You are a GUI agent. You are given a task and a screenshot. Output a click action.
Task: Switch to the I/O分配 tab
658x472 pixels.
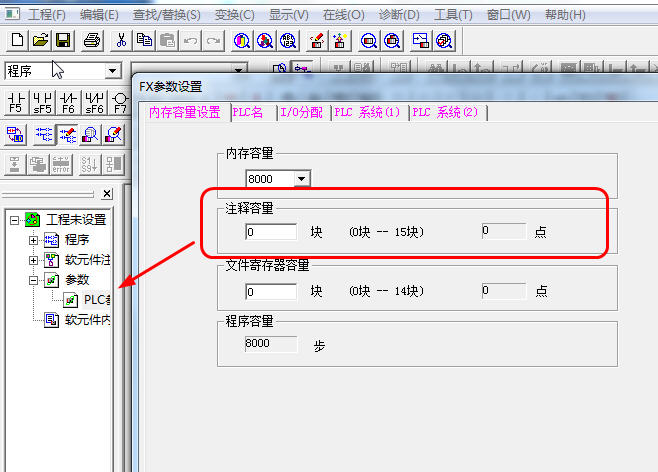300,112
